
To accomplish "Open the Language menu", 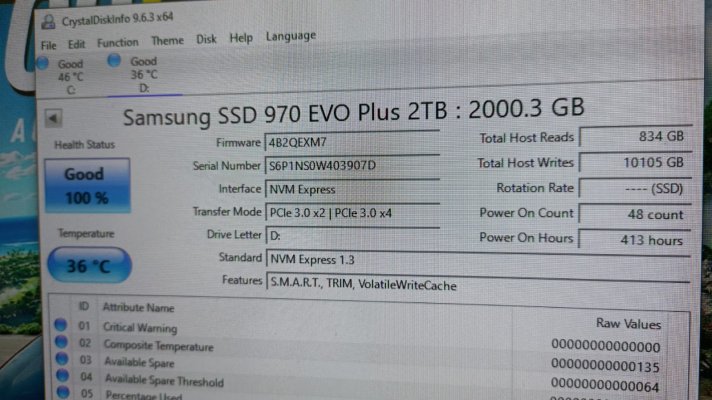I will (291, 36).
